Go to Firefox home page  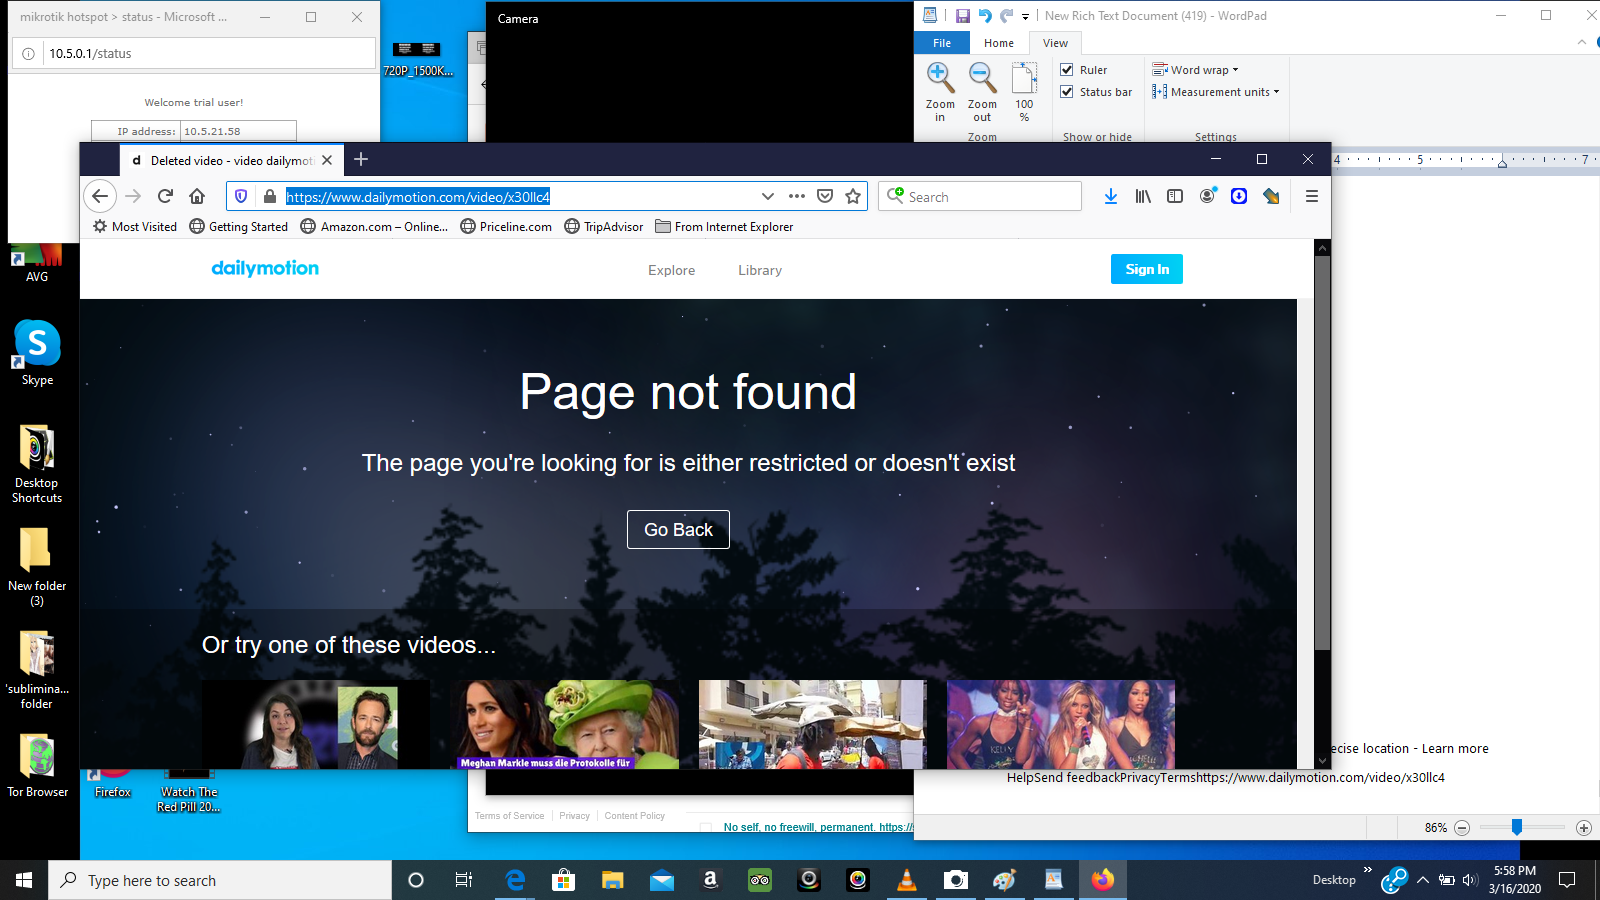(x=197, y=196)
